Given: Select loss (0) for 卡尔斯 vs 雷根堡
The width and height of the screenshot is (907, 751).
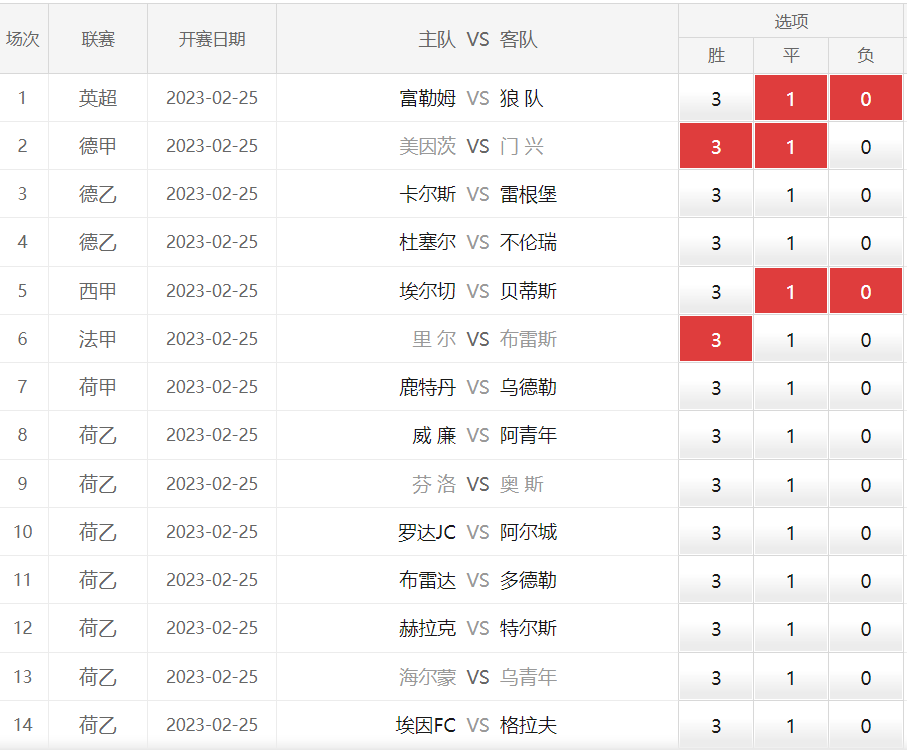Looking at the screenshot, I should (866, 194).
